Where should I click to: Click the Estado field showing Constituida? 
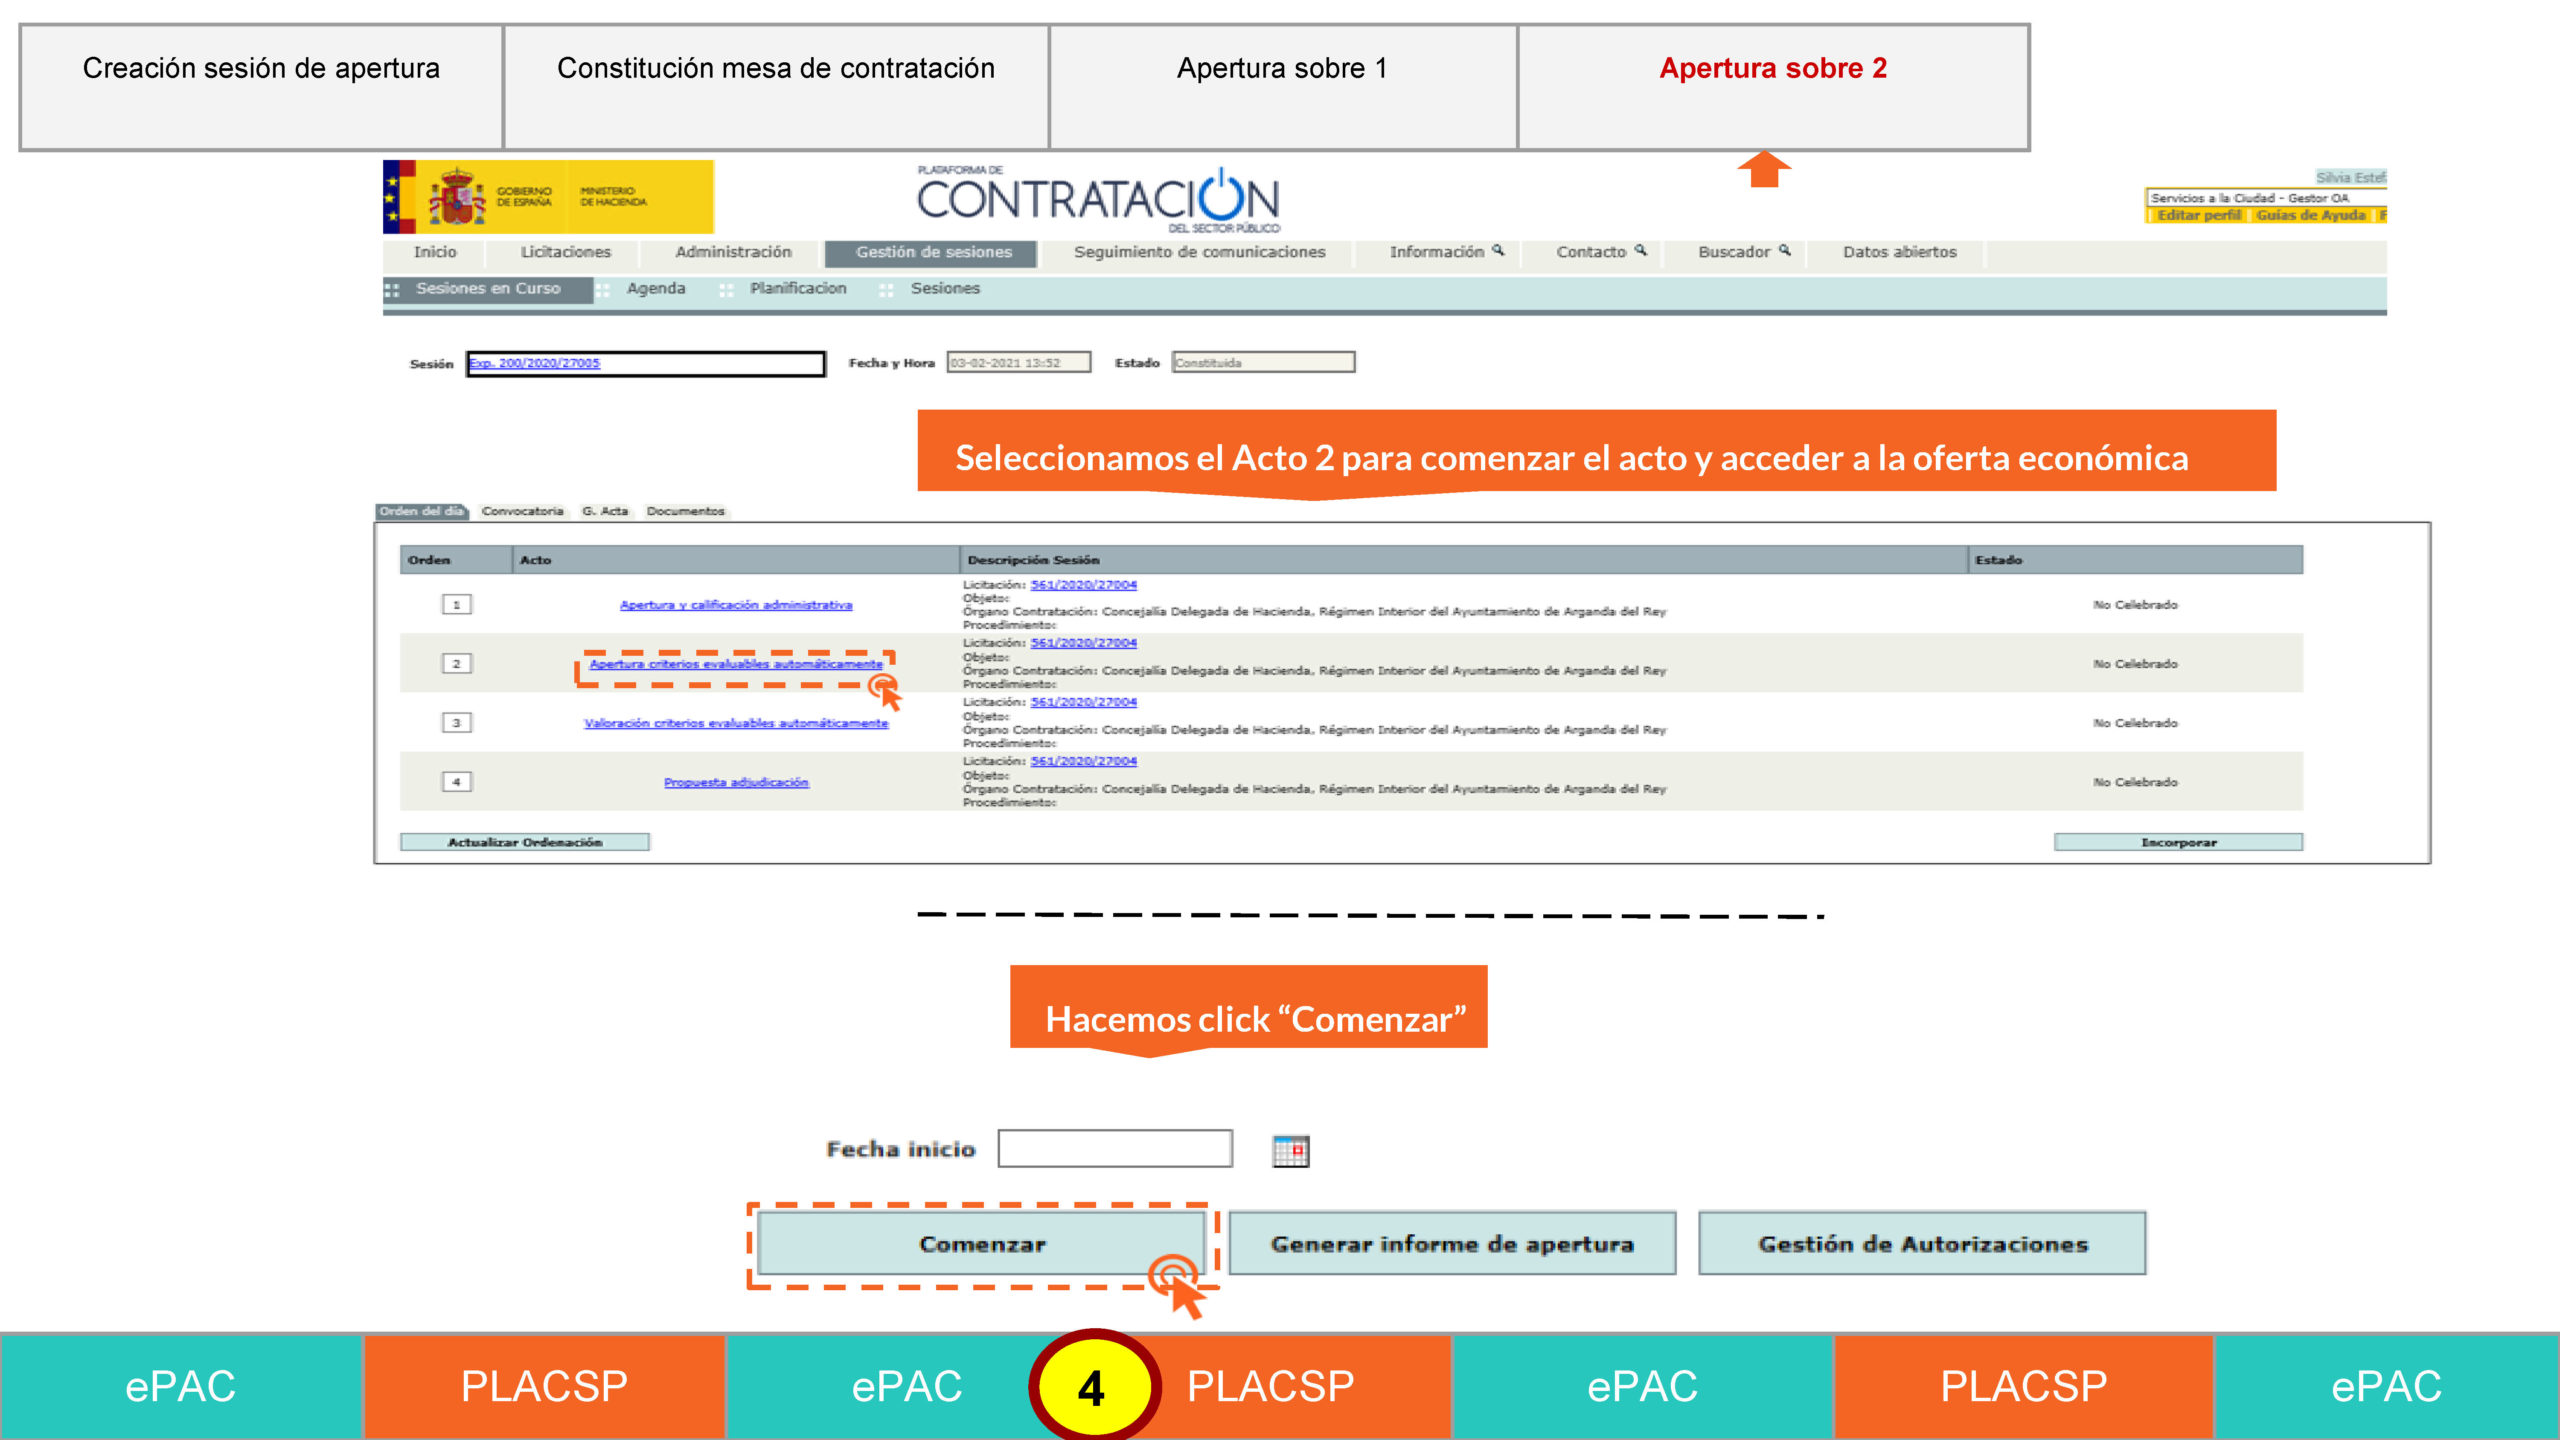point(1264,362)
